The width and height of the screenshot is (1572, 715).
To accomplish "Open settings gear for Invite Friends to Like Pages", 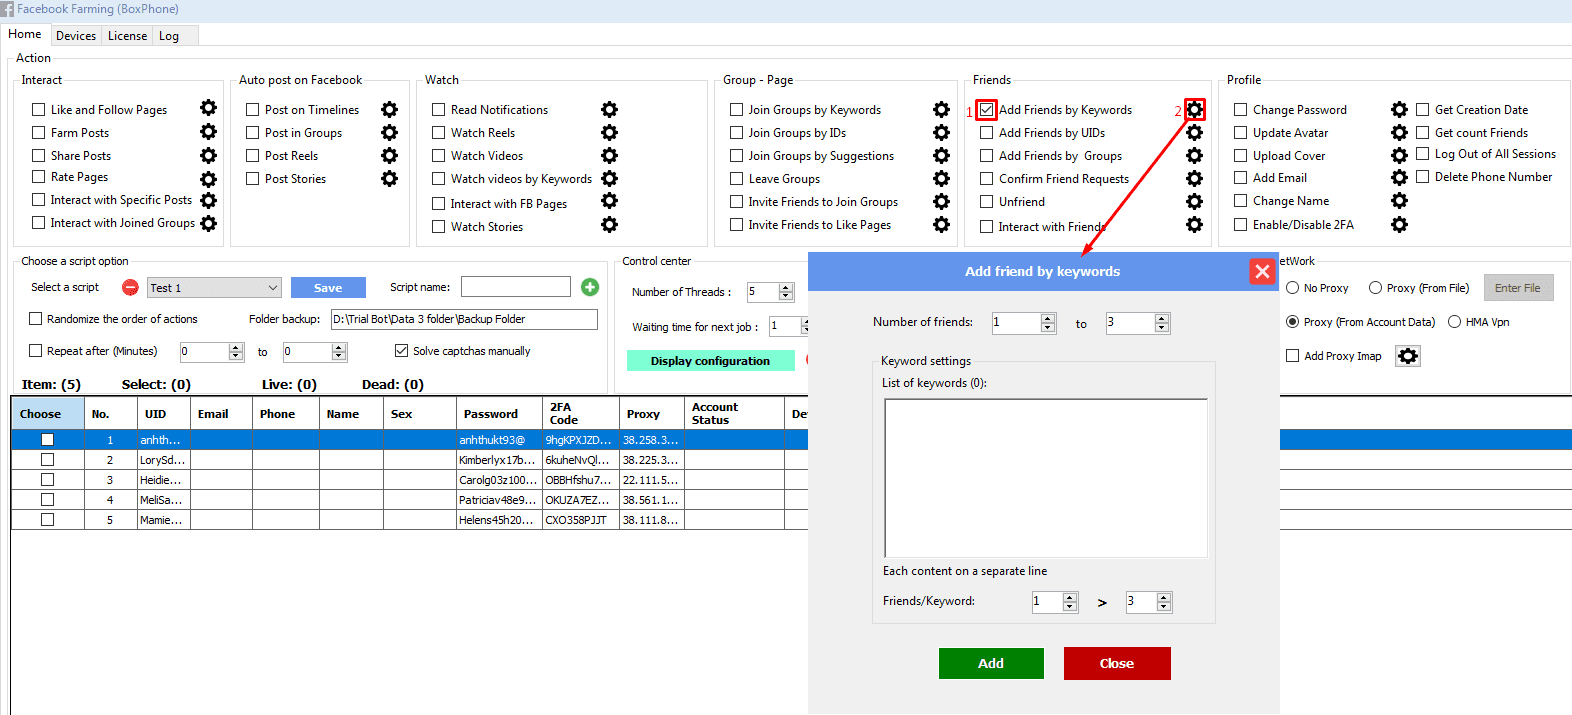I will (x=941, y=224).
